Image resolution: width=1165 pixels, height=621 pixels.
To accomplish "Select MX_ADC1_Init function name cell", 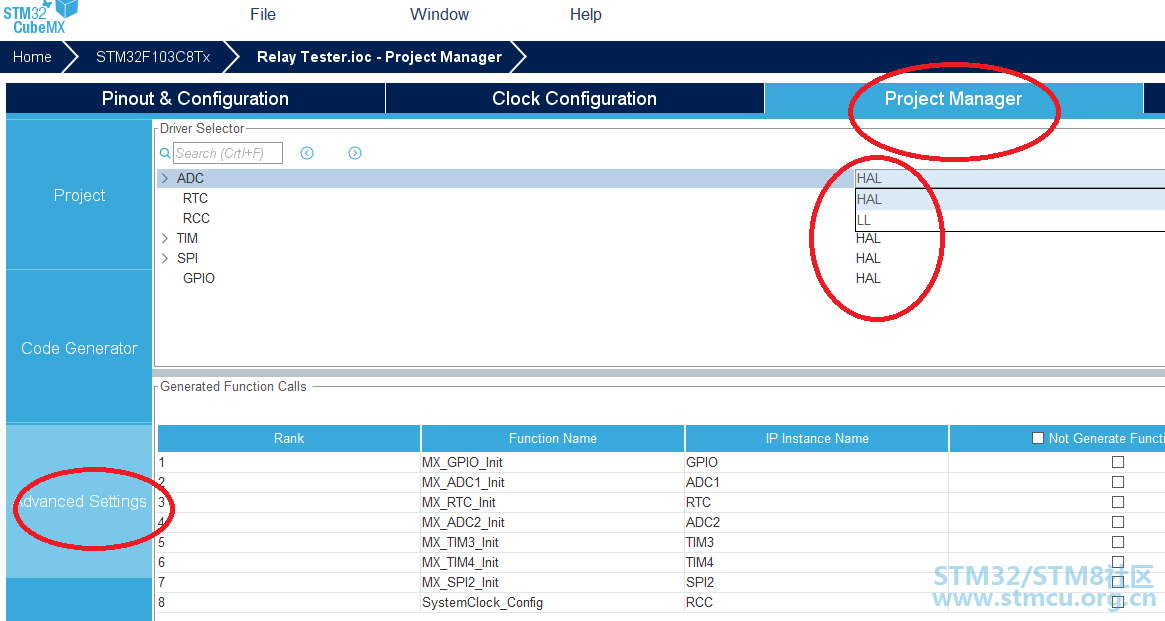I will (x=552, y=482).
